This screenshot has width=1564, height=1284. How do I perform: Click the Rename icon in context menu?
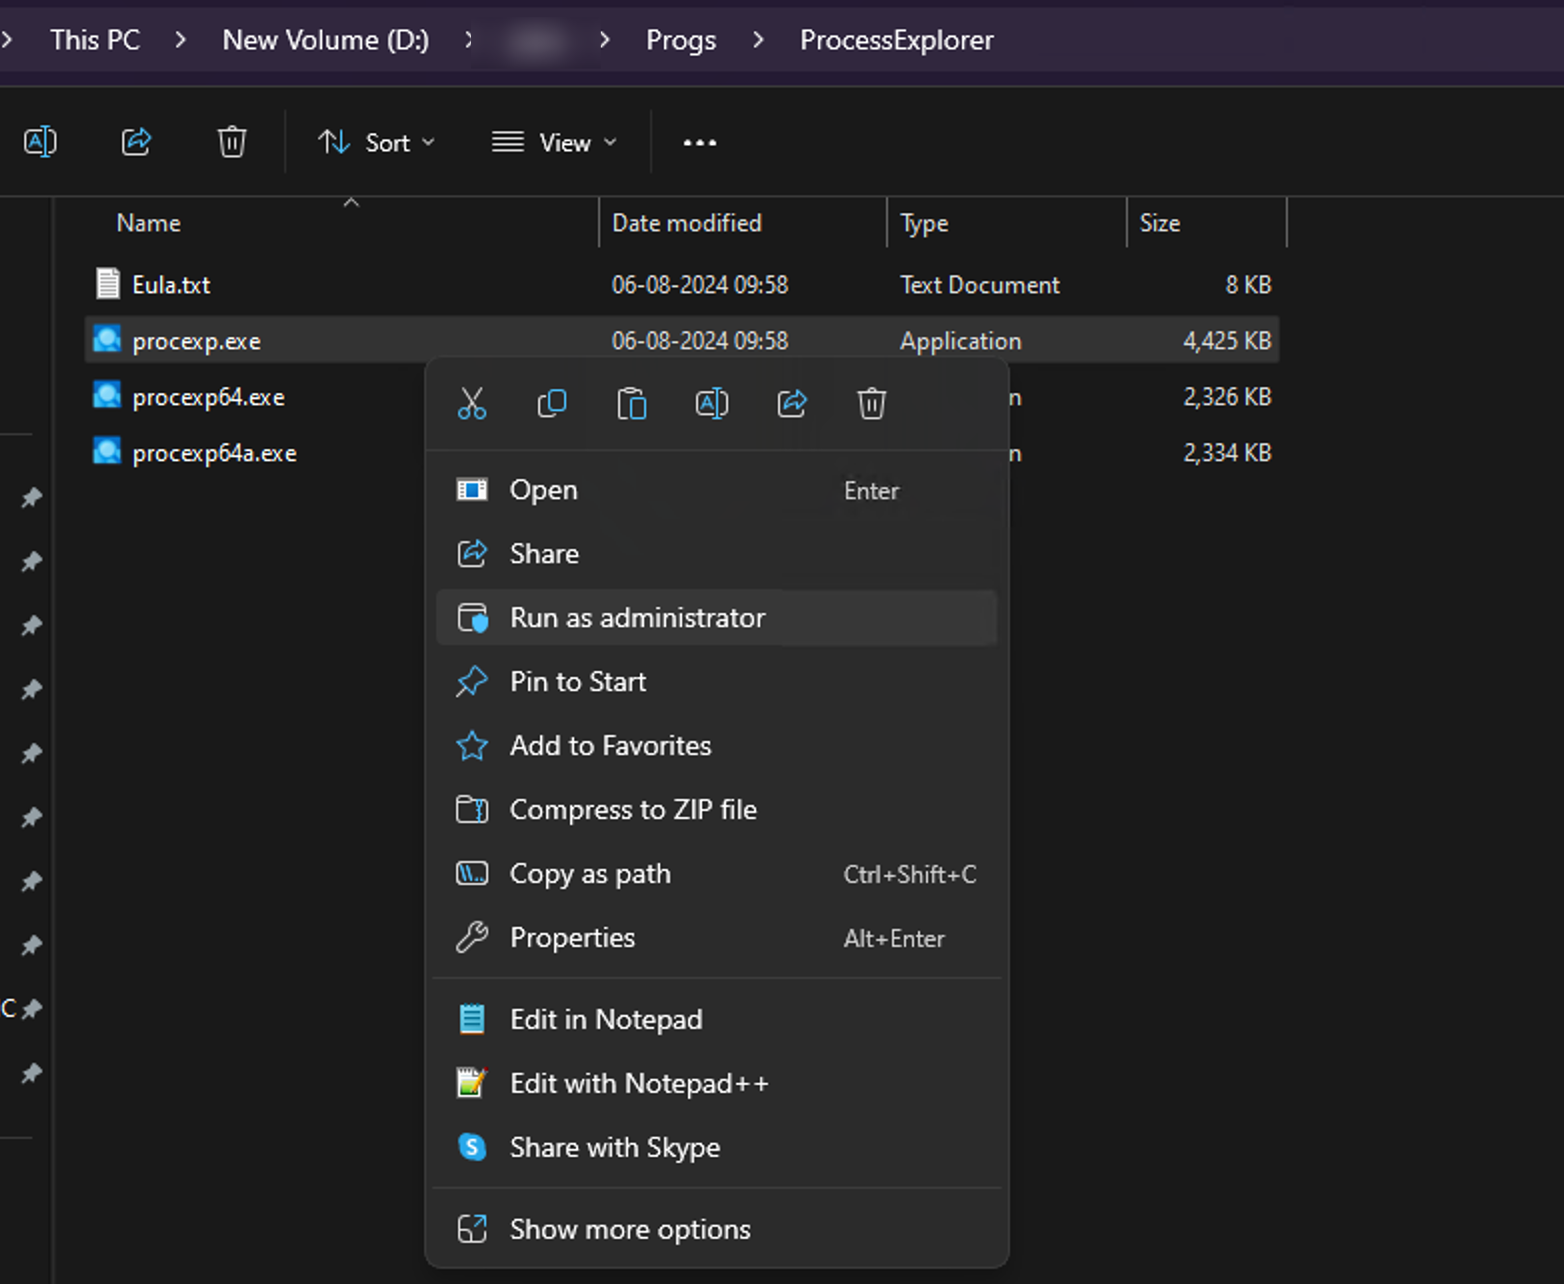click(712, 404)
